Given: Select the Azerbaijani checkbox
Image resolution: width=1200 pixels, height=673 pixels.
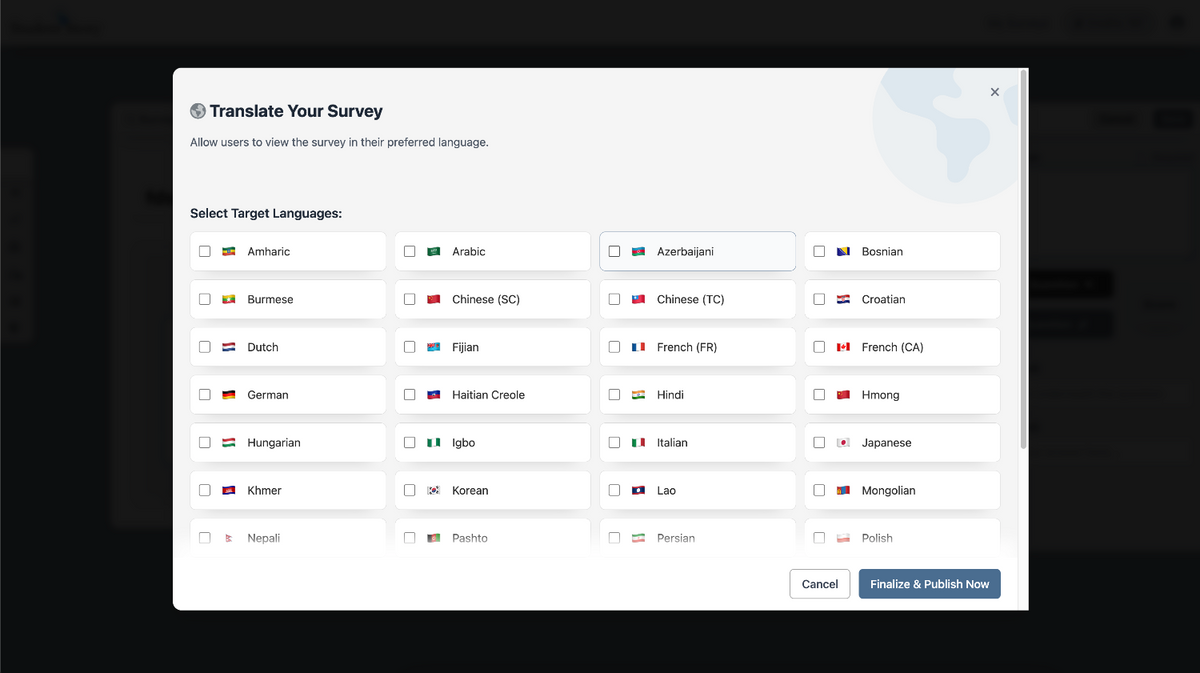Looking at the screenshot, I should pyautogui.click(x=614, y=251).
